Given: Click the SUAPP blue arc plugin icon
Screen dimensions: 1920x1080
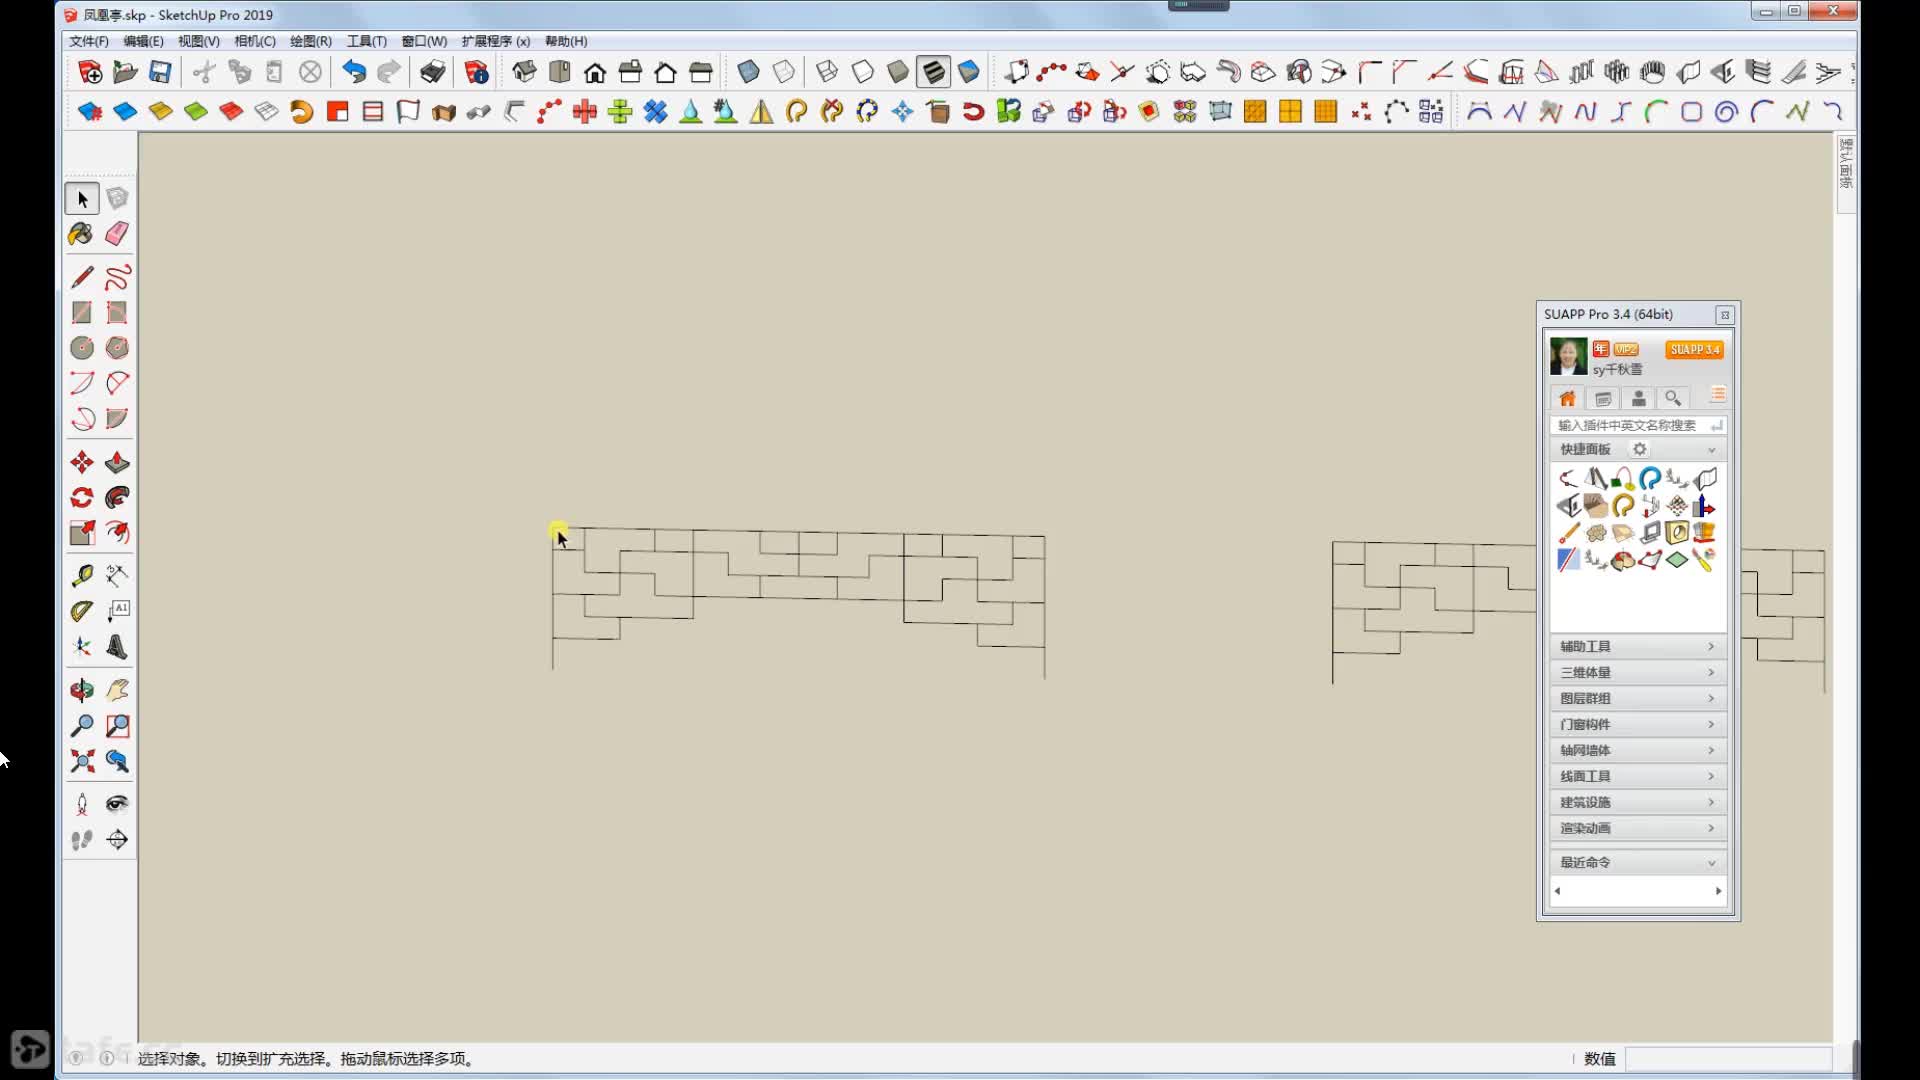Looking at the screenshot, I should (x=1650, y=478).
